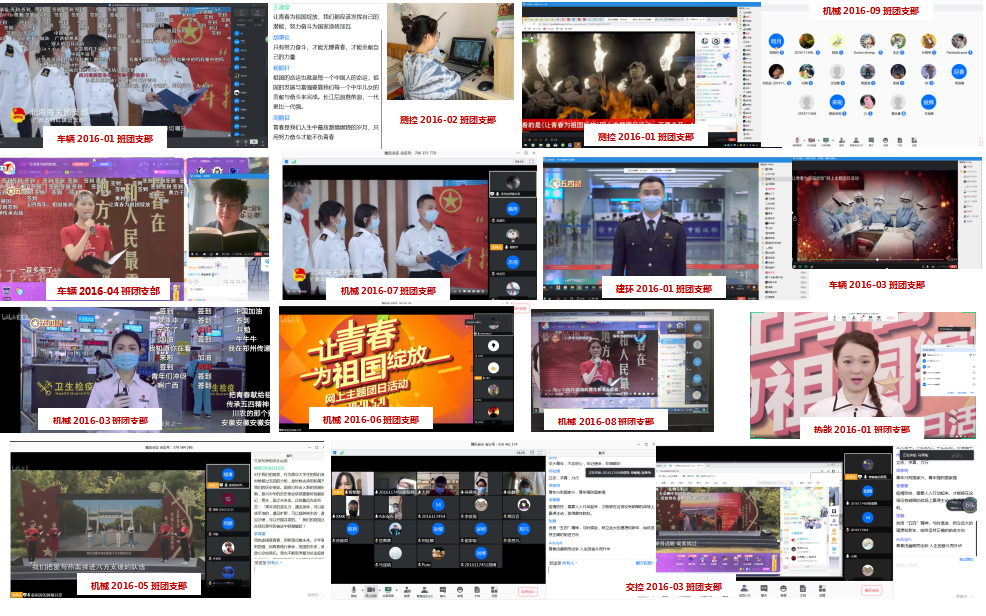Screen dimensions: 986x616
Task: Open chat icon in 交控 2016-03 meeting toolbar
Action: tap(763, 588)
